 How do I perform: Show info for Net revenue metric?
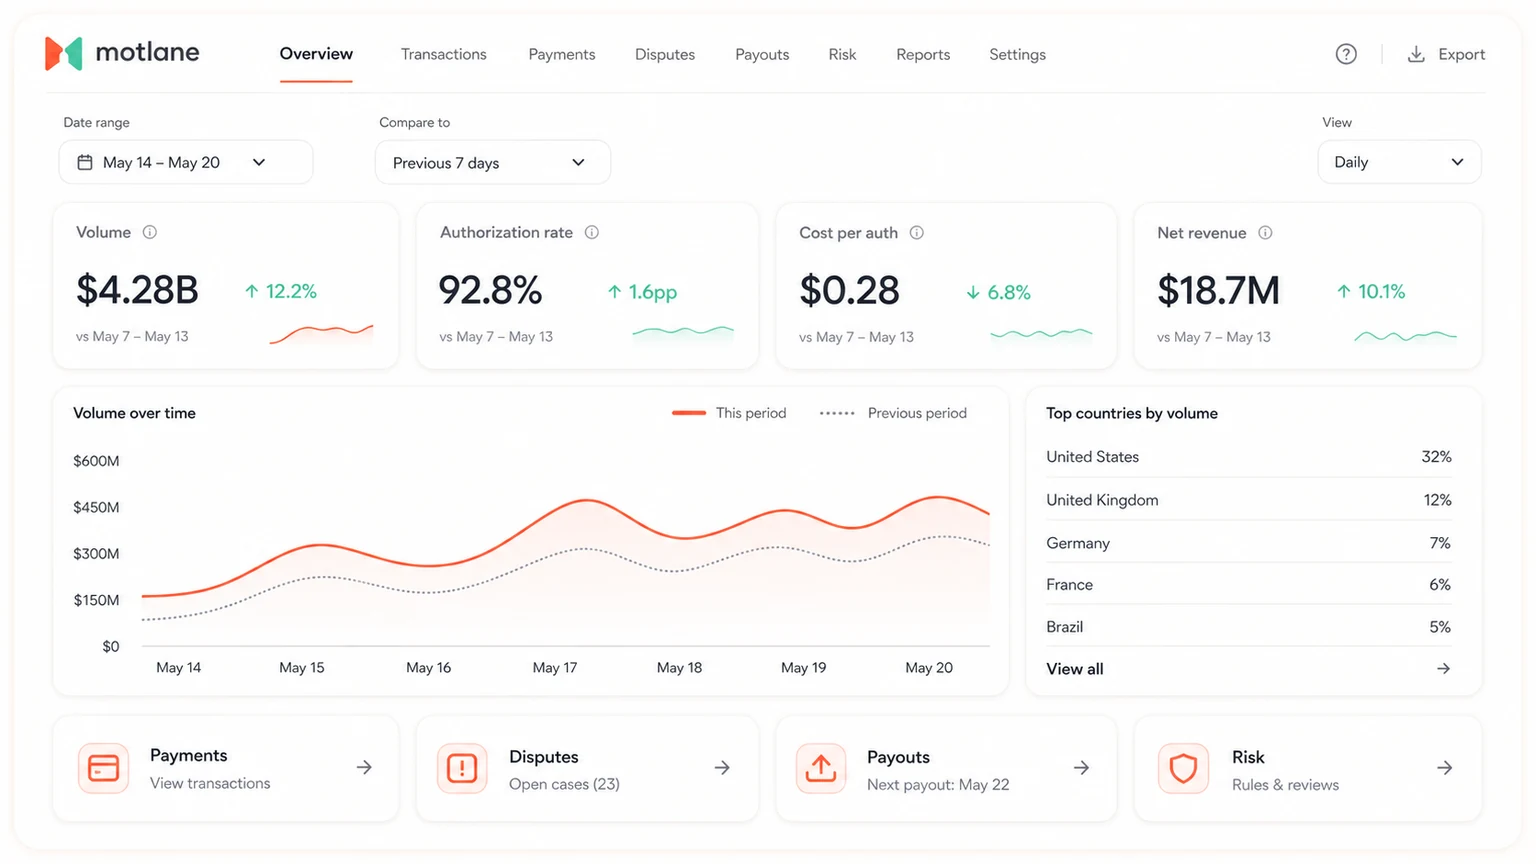coord(1265,233)
